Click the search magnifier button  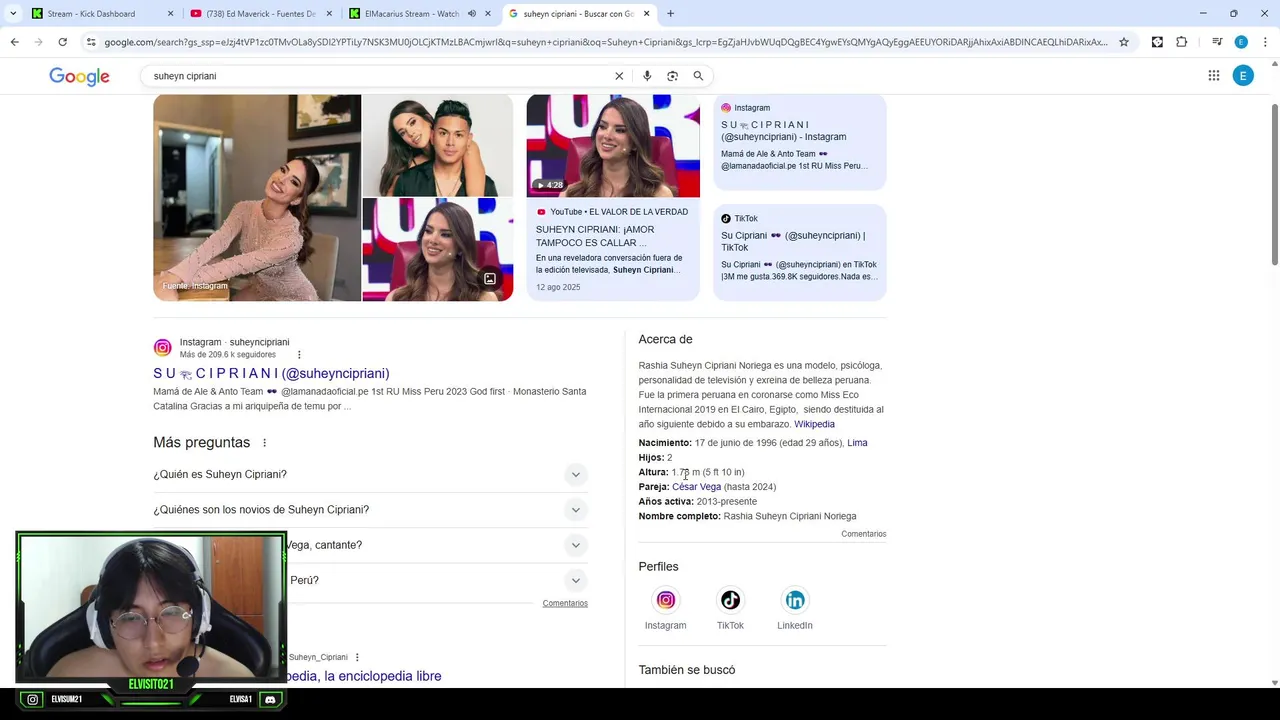[x=698, y=76]
